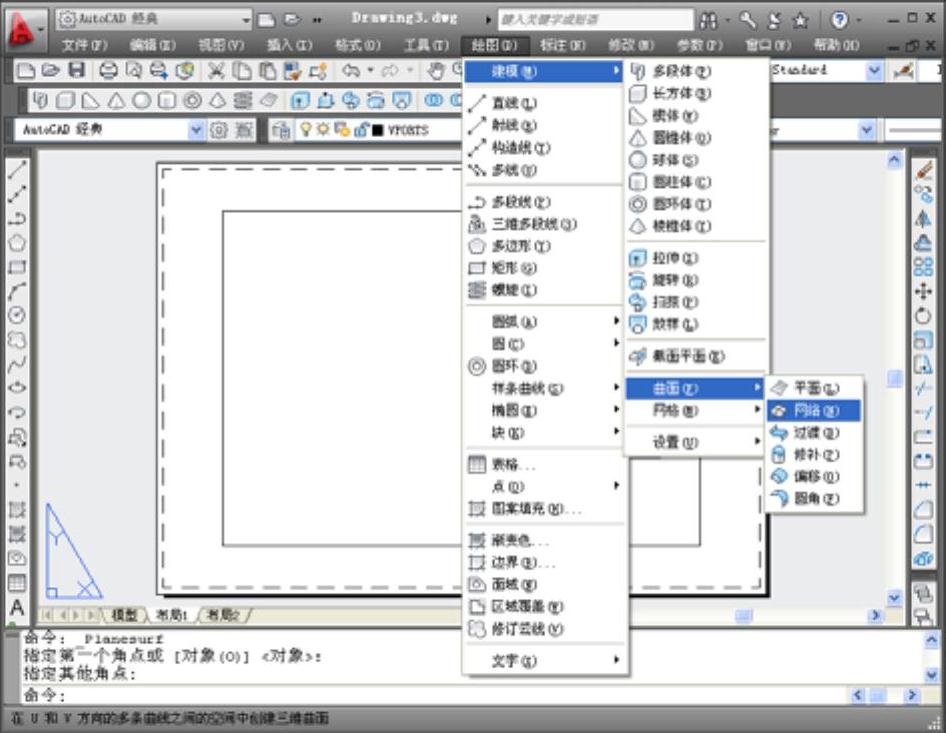The image size is (946, 733).
Task: Toggle the layer freeze sun icon
Action: tap(324, 129)
